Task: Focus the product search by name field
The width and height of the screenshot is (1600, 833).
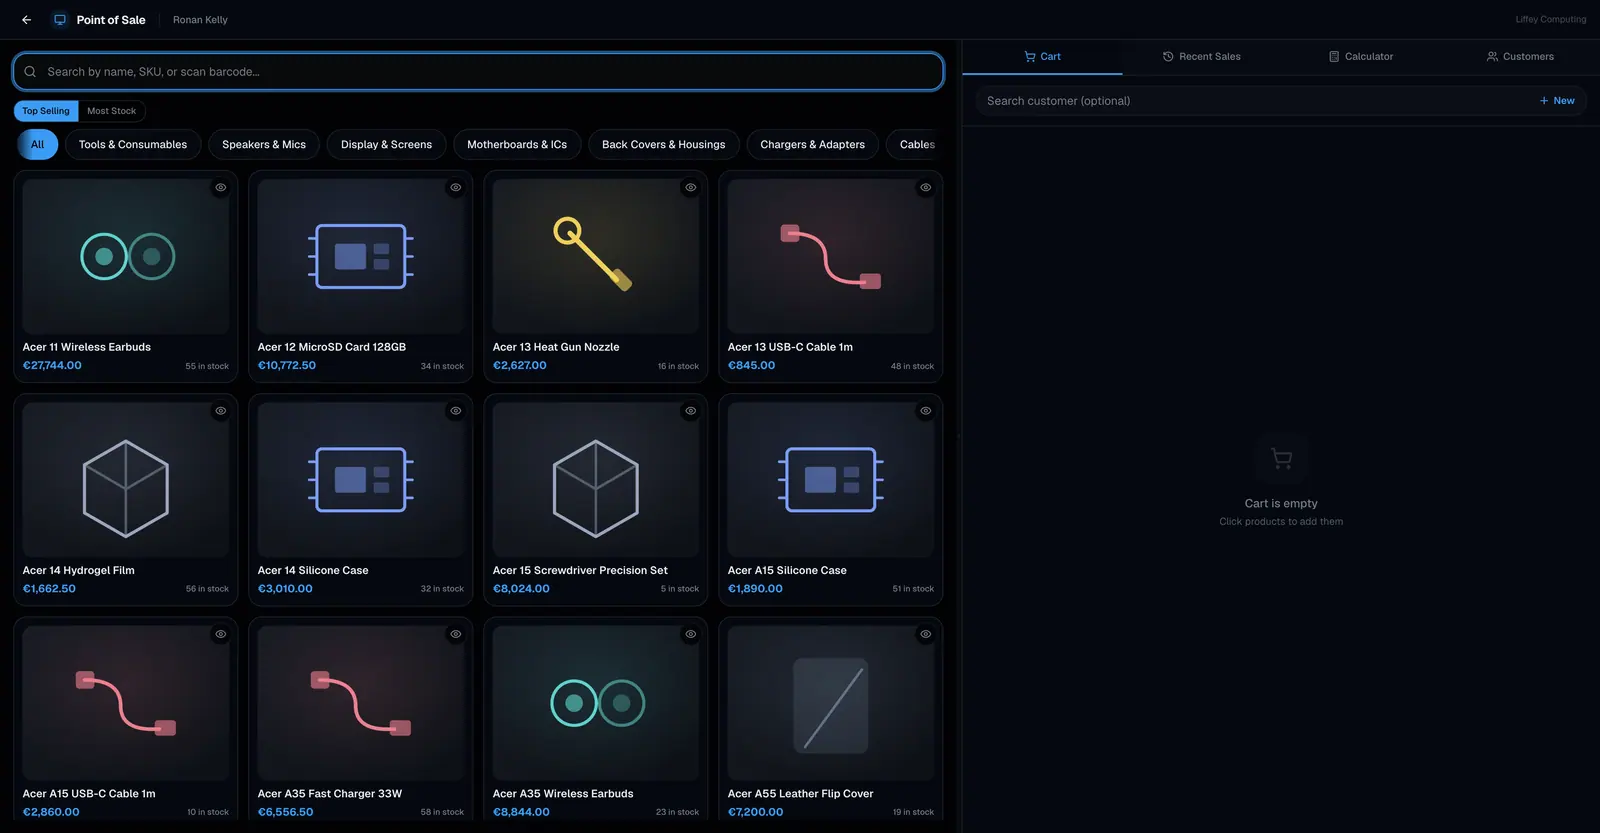Action: pyautogui.click(x=478, y=72)
